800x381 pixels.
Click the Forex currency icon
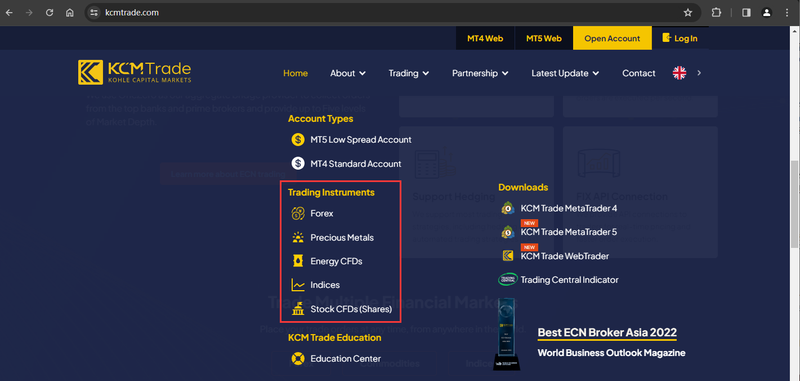coord(297,213)
